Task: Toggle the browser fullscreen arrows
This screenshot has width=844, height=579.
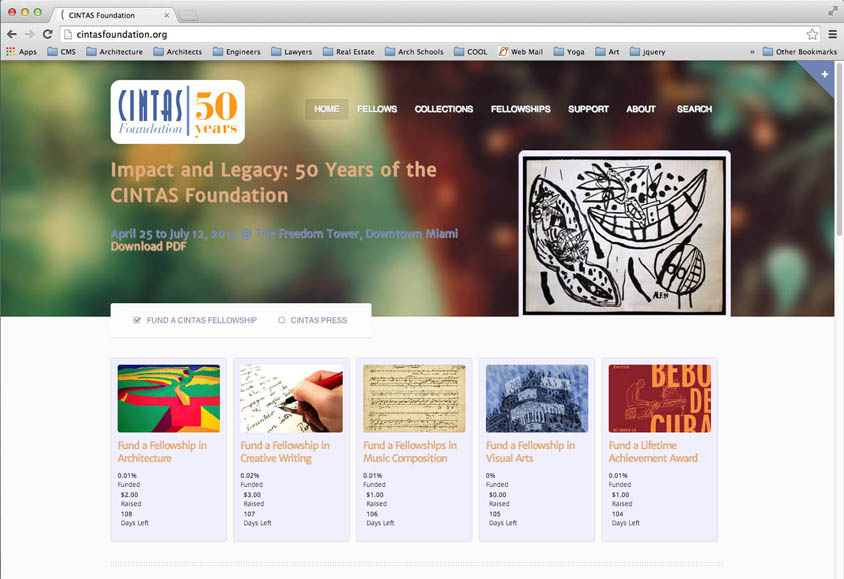Action: 832,12
